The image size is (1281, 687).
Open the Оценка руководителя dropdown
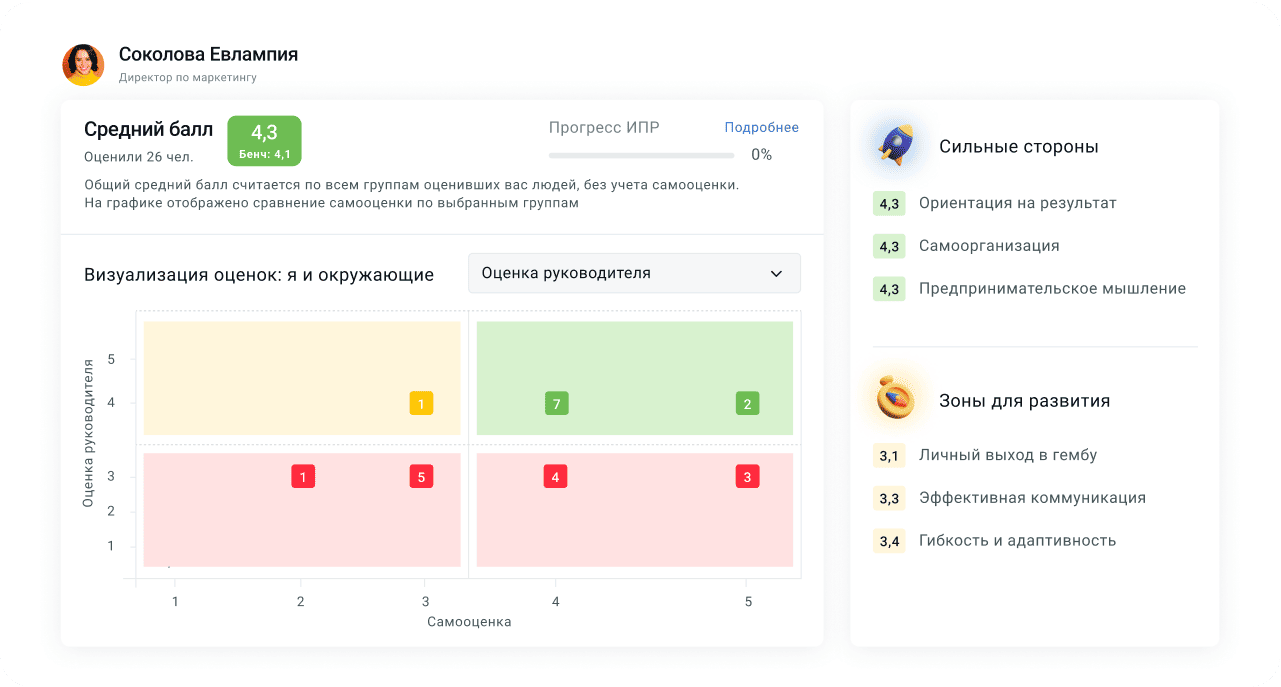click(x=634, y=273)
